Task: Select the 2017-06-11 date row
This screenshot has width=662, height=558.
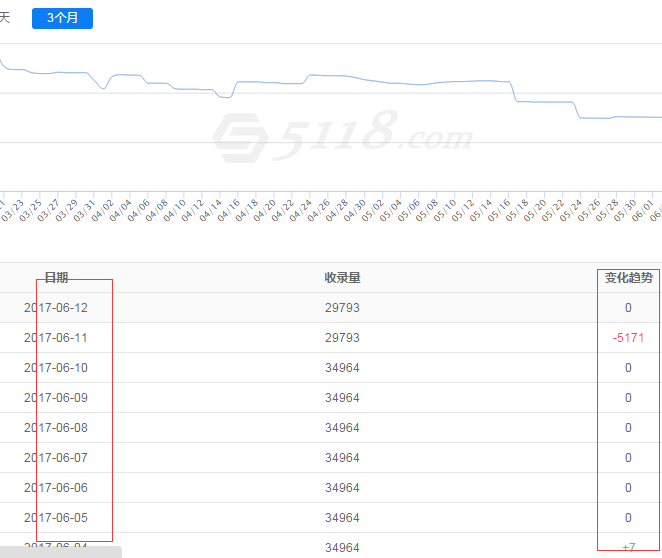Action: (56, 338)
